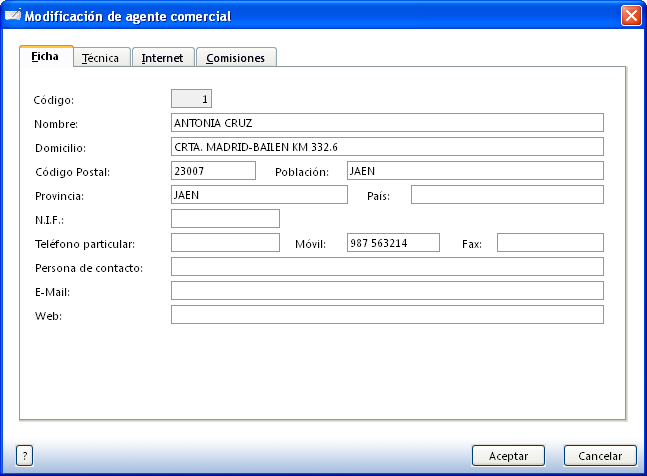Image resolution: width=647 pixels, height=476 pixels.
Task: Click the N.I.F. input box
Action: point(225,219)
